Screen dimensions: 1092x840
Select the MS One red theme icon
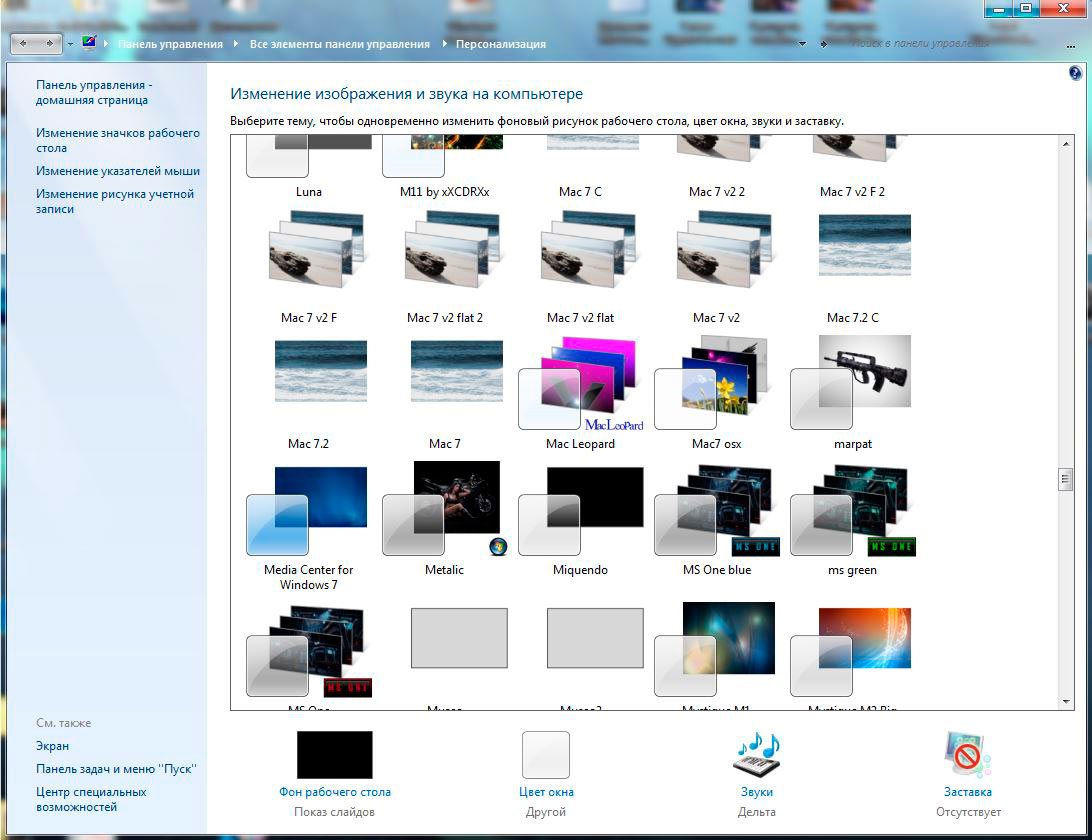click(x=309, y=651)
